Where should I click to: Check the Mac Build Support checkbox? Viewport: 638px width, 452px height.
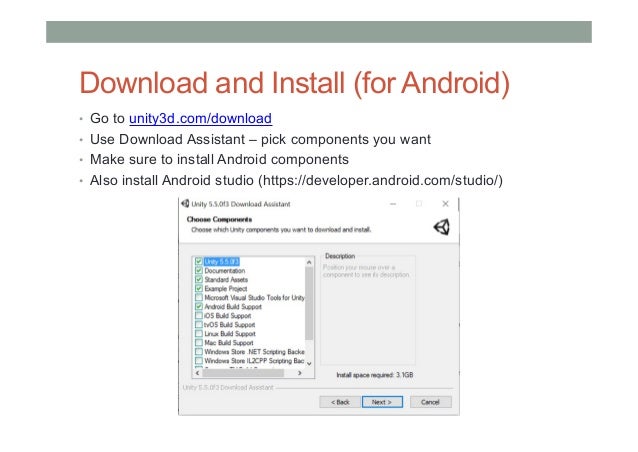click(x=199, y=343)
